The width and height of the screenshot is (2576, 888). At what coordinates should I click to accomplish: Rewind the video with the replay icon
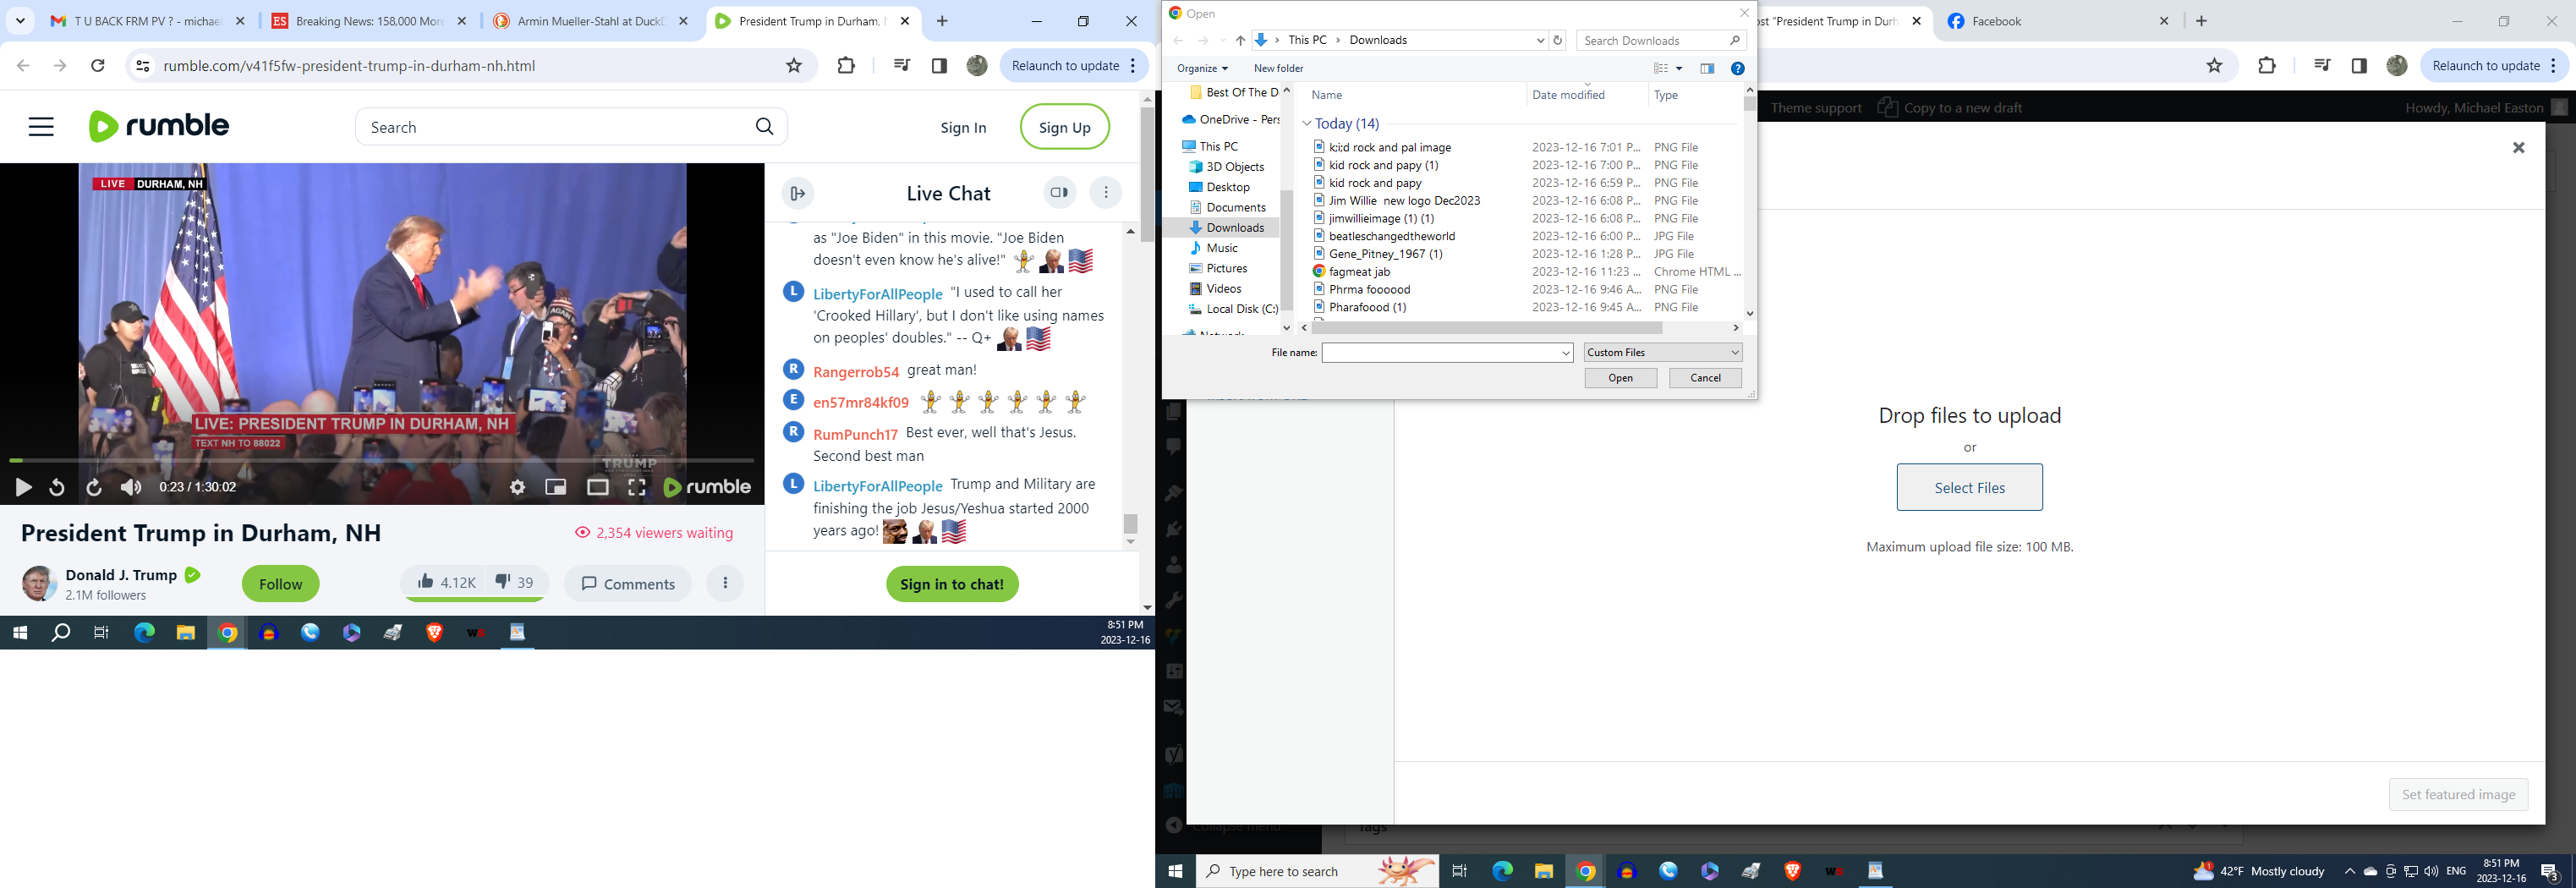[x=57, y=487]
